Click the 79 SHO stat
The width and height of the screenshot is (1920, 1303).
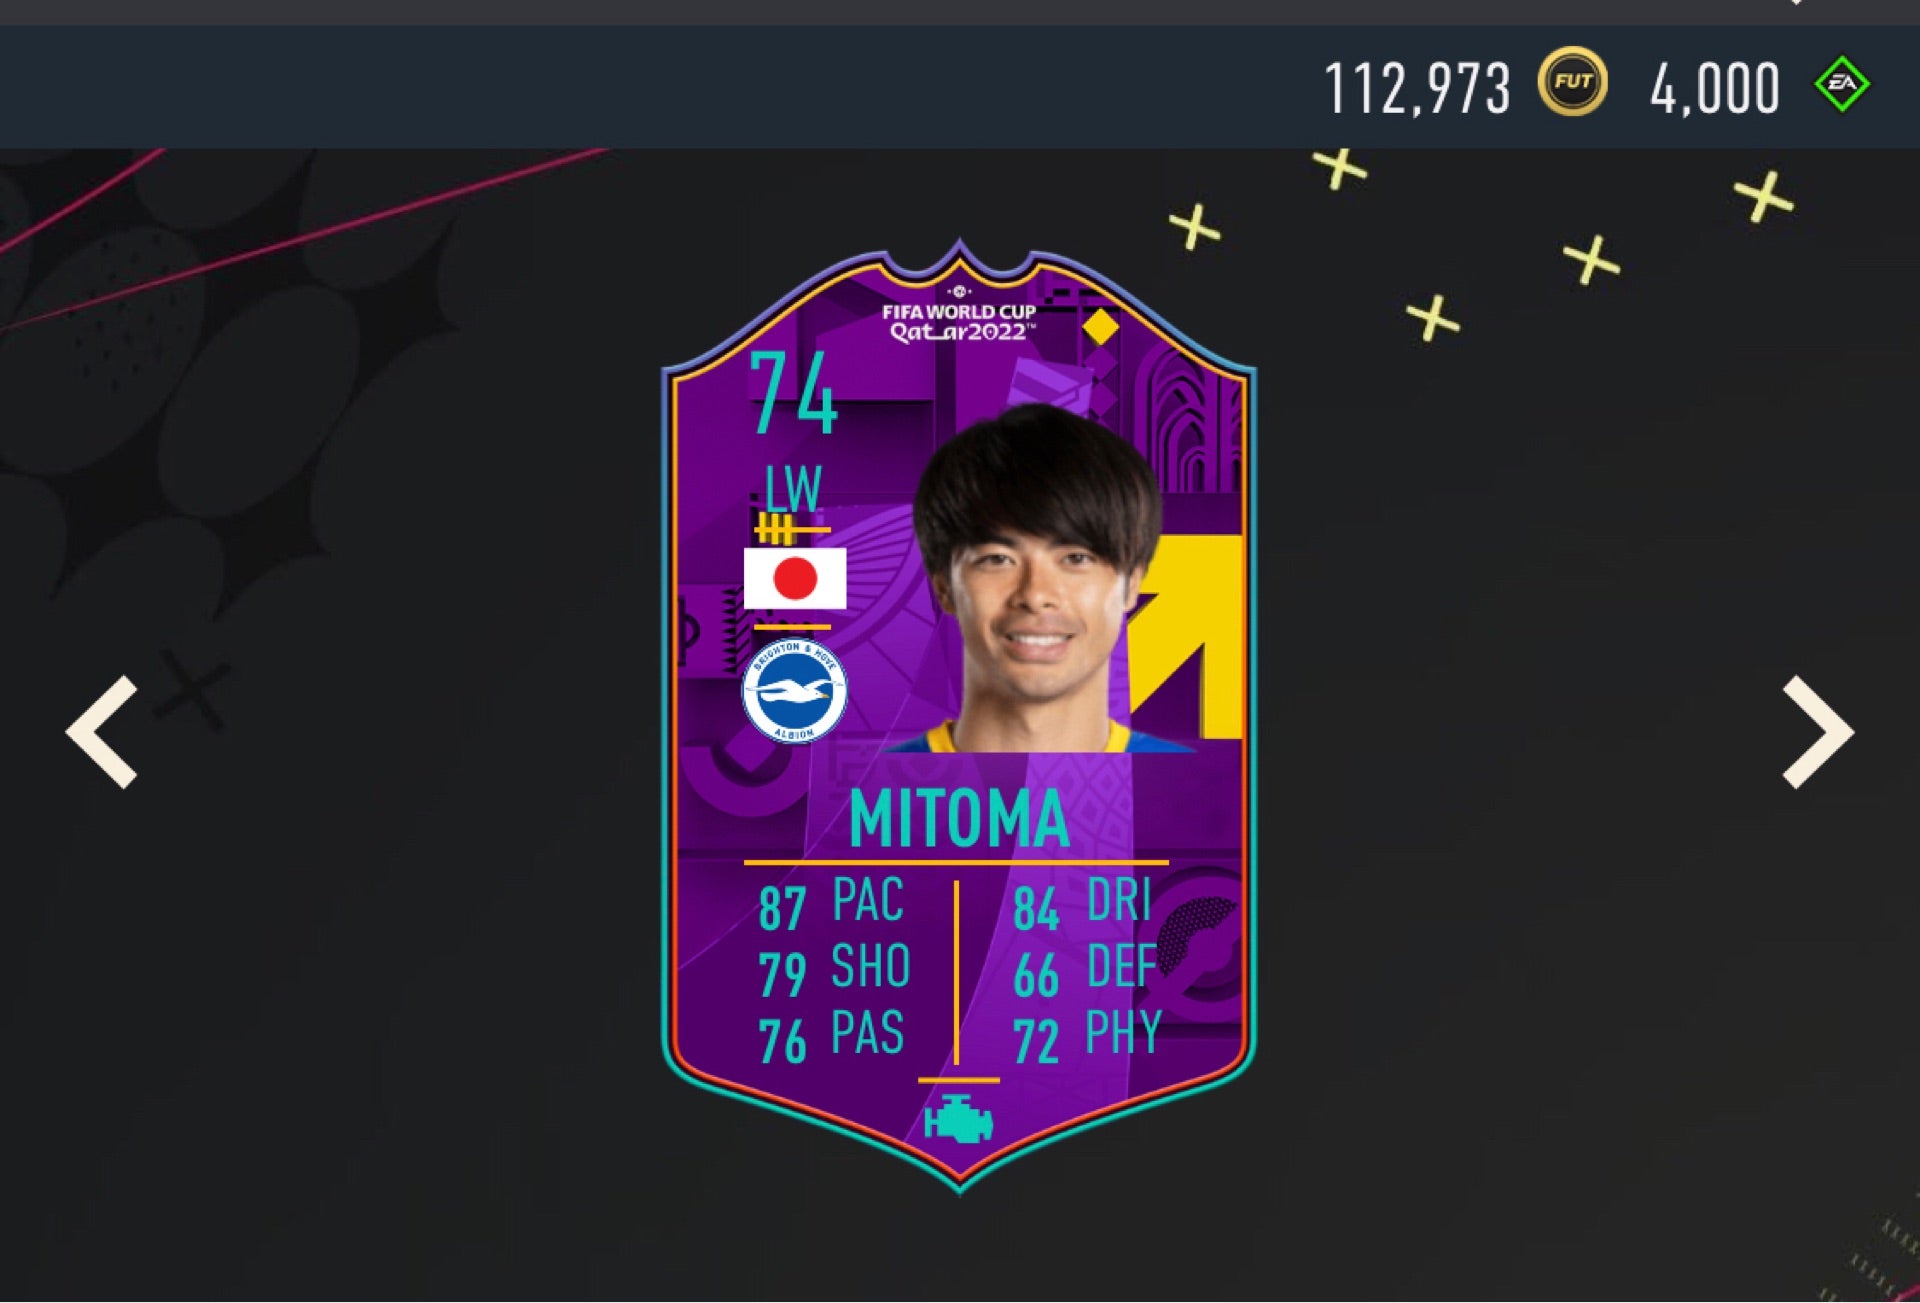click(x=834, y=969)
